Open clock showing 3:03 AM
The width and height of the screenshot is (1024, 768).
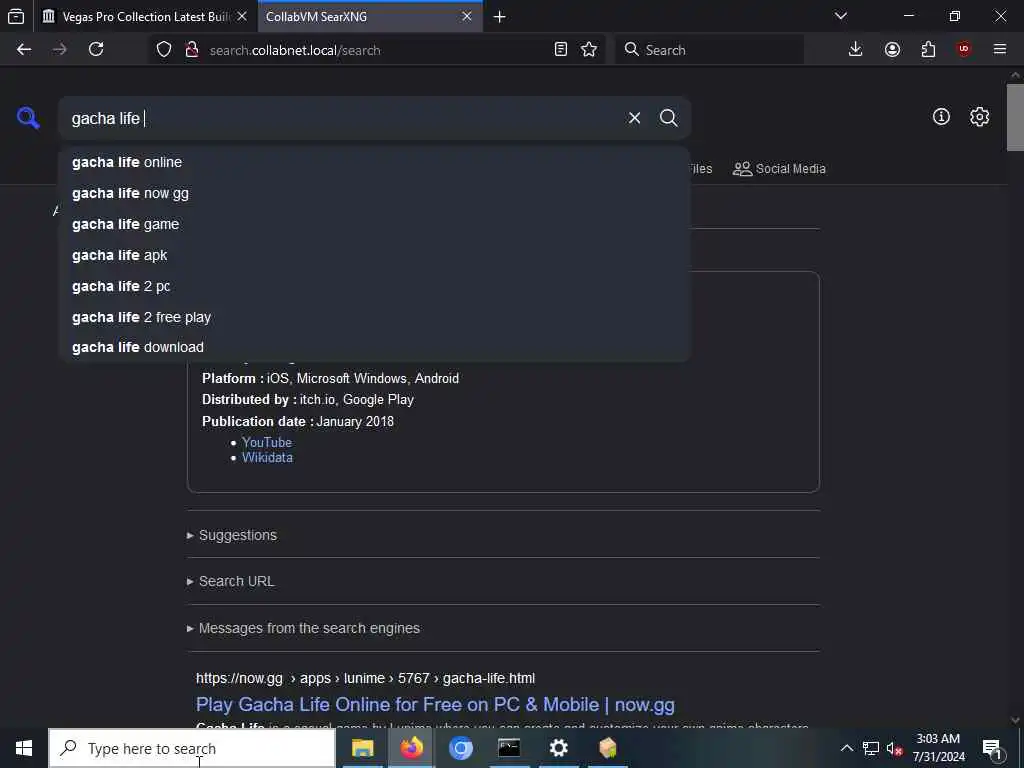(938, 748)
